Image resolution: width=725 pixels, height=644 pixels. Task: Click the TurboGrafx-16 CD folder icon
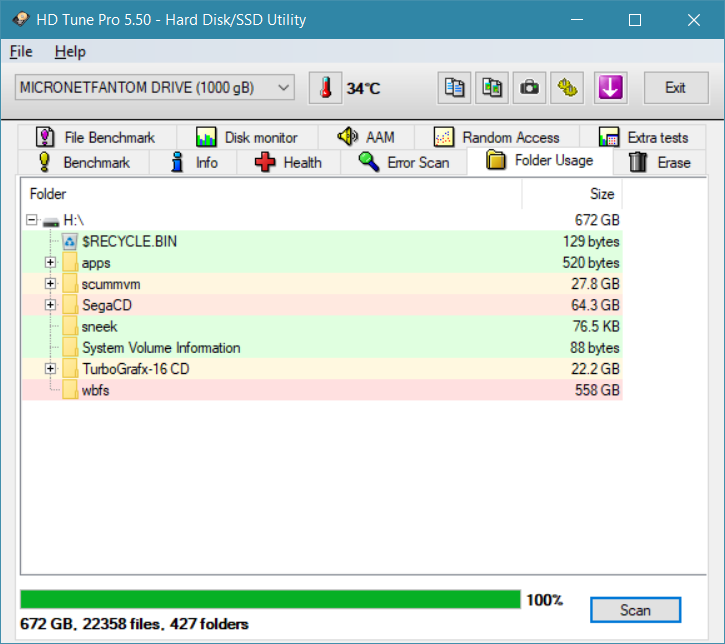tap(70, 369)
